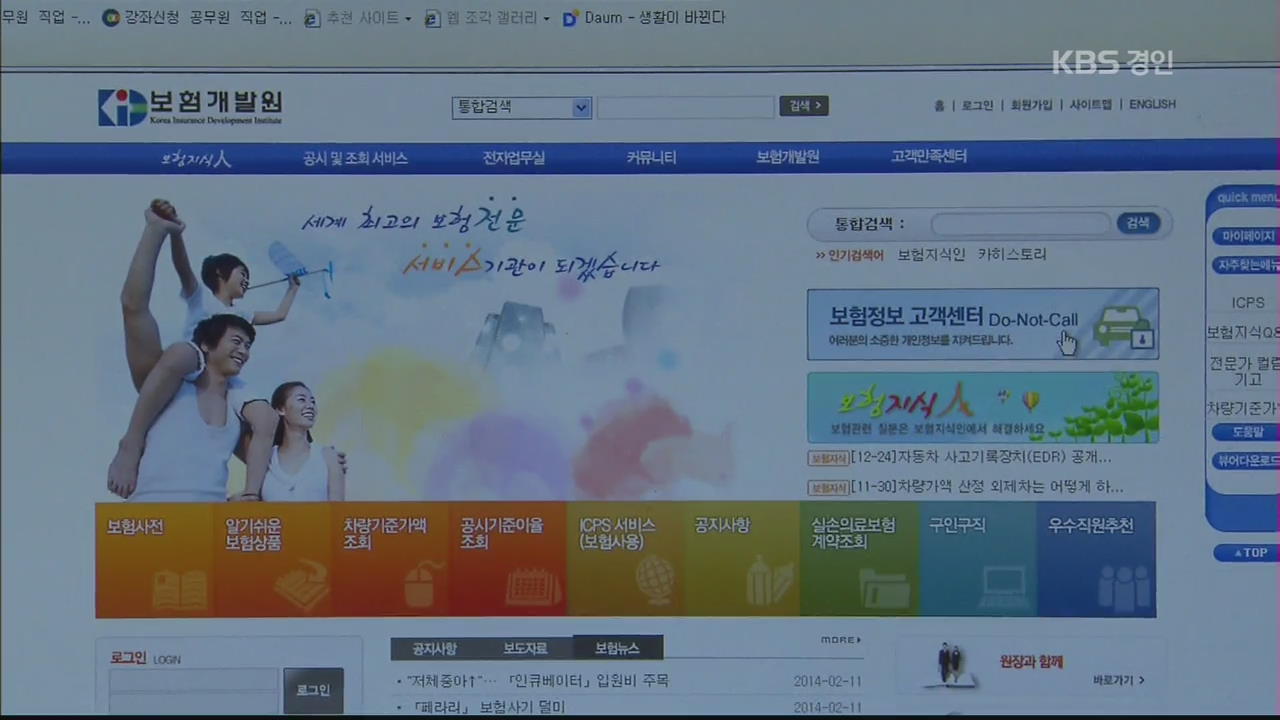Image resolution: width=1280 pixels, height=720 pixels.
Task: Open the 보험지식人 green banner
Action: (983, 408)
